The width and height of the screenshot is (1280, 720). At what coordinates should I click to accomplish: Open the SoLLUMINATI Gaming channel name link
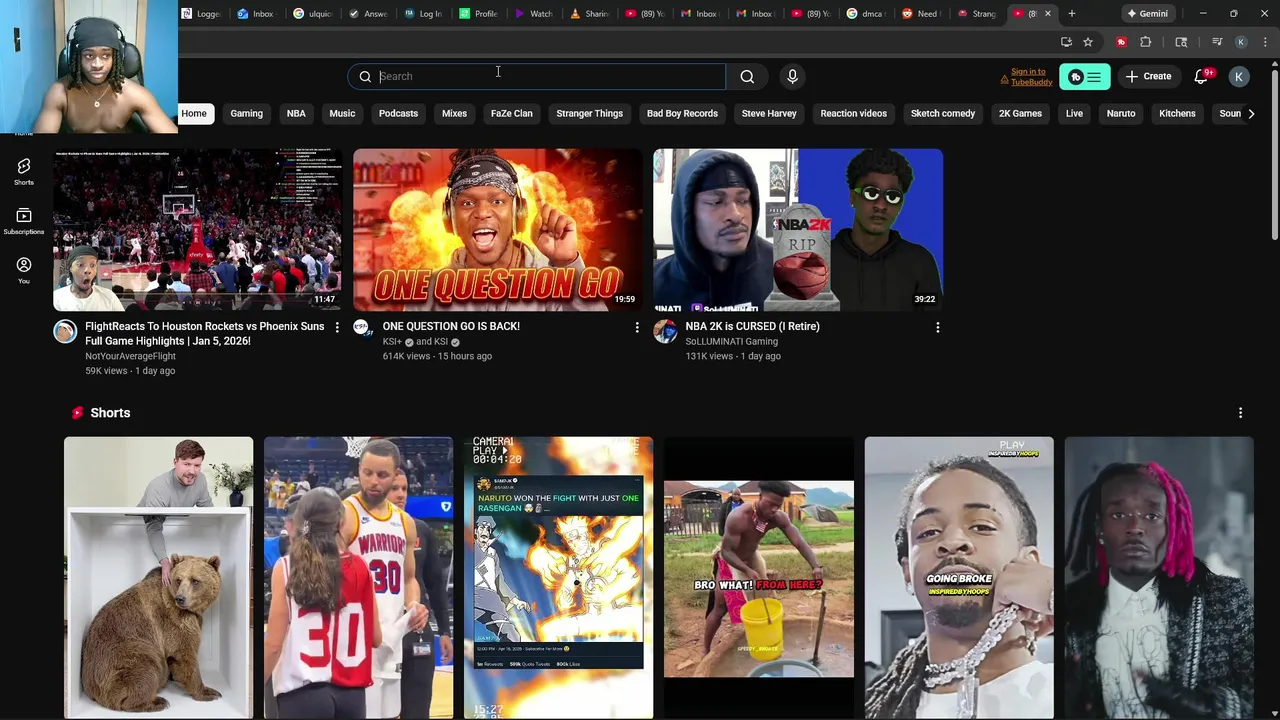tap(731, 341)
